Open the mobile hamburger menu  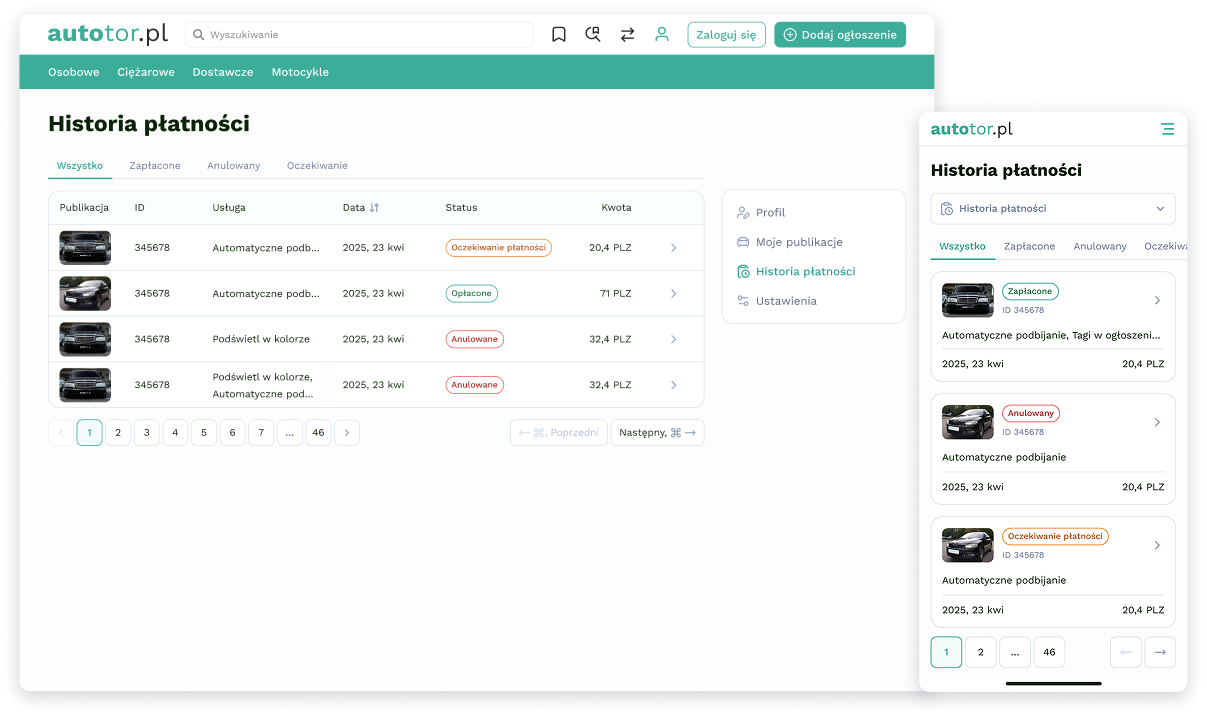[x=1167, y=129]
